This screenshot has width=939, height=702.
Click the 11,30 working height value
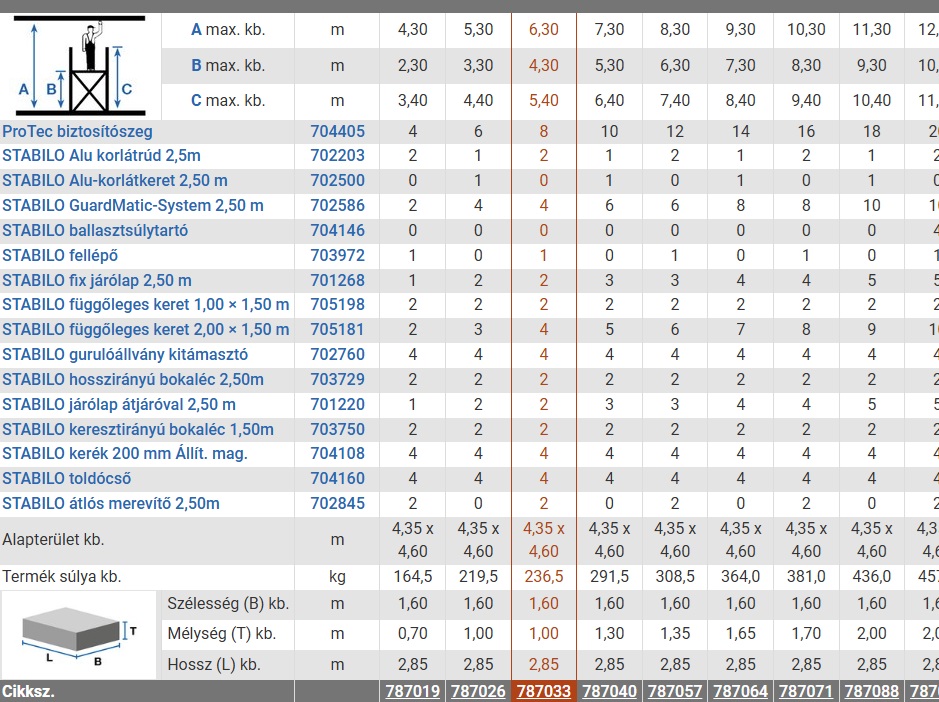871,29
